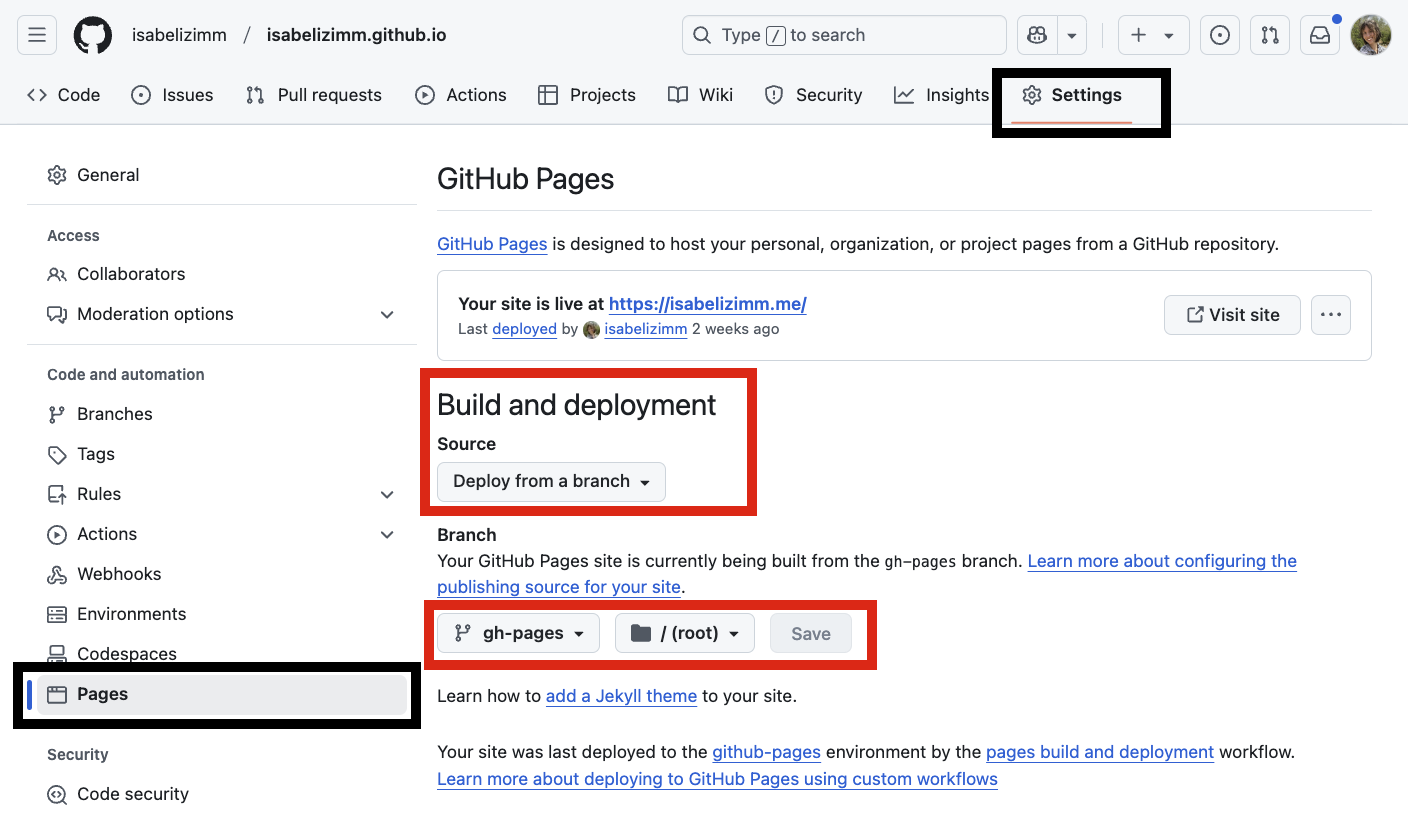Open the Create new plus menu
The width and height of the screenshot is (1408, 819).
point(1153,35)
